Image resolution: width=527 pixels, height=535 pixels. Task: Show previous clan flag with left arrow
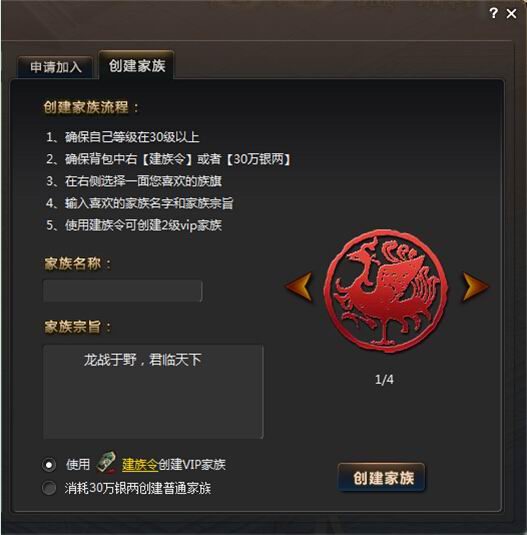point(299,286)
